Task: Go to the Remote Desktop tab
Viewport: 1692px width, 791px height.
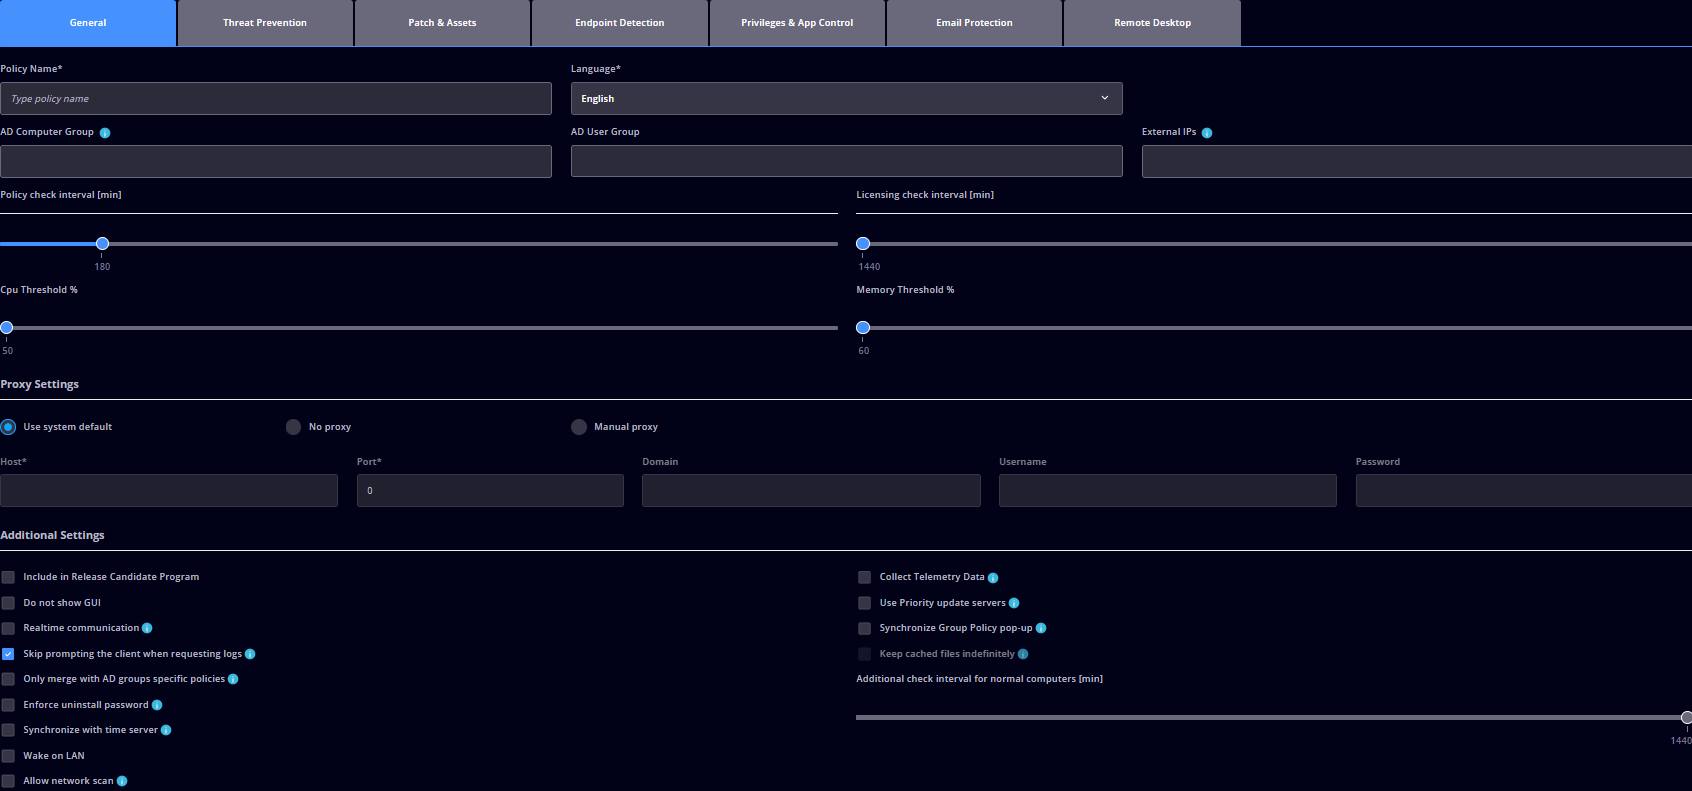Action: (1152, 23)
